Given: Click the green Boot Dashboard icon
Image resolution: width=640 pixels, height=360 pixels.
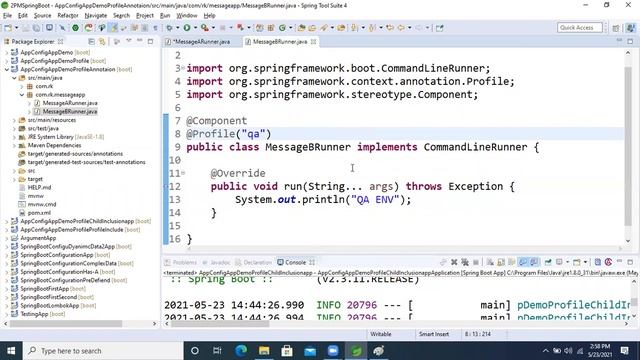Looking at the screenshot, I should (76, 28).
